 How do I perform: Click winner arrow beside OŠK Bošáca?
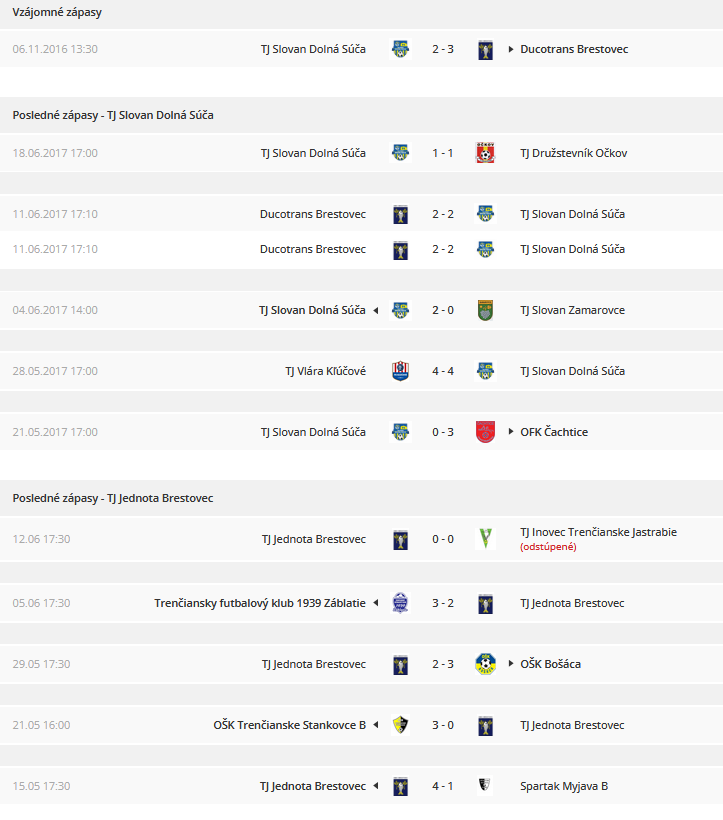[x=511, y=664]
